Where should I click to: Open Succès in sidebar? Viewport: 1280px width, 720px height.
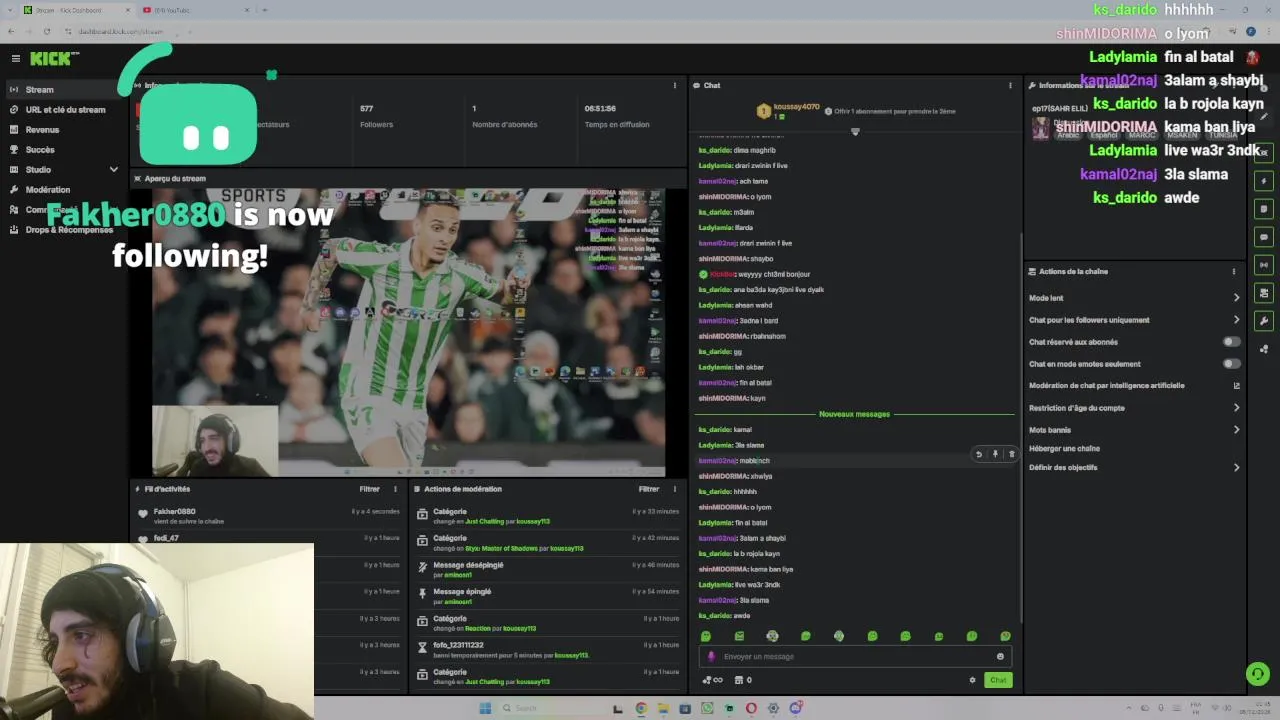[40, 150]
